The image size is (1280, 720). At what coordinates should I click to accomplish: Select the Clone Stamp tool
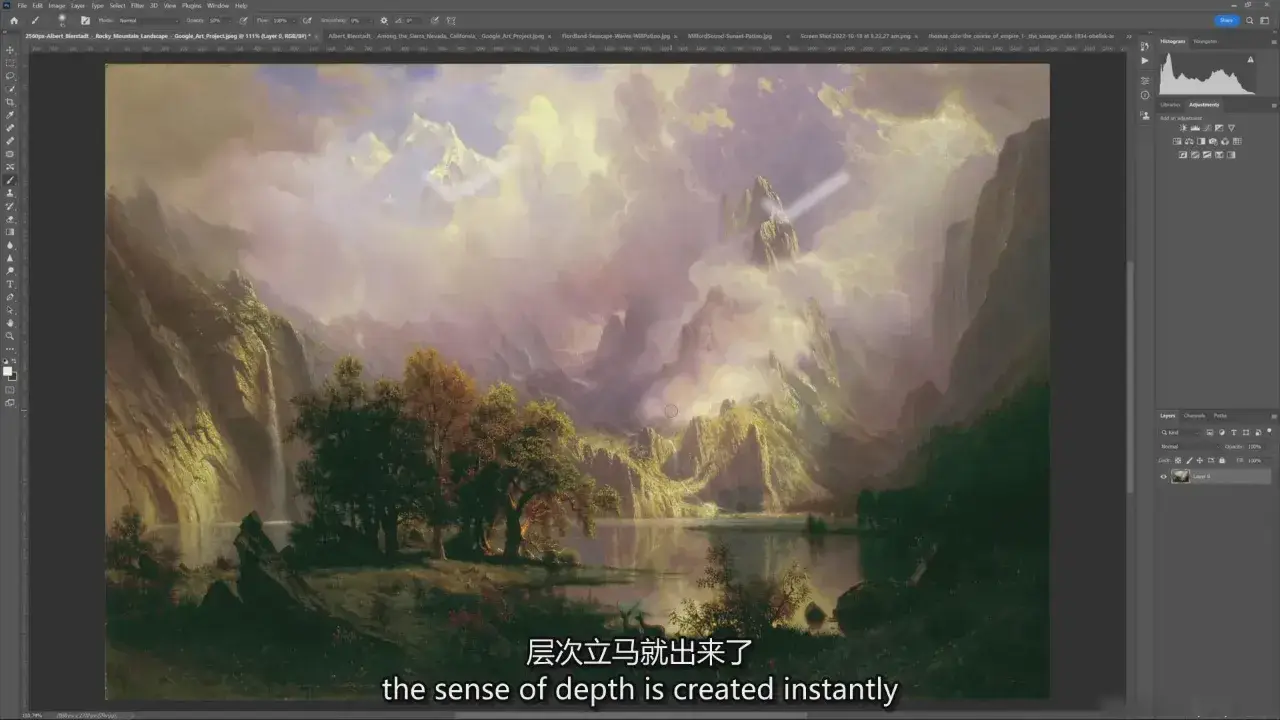10,193
